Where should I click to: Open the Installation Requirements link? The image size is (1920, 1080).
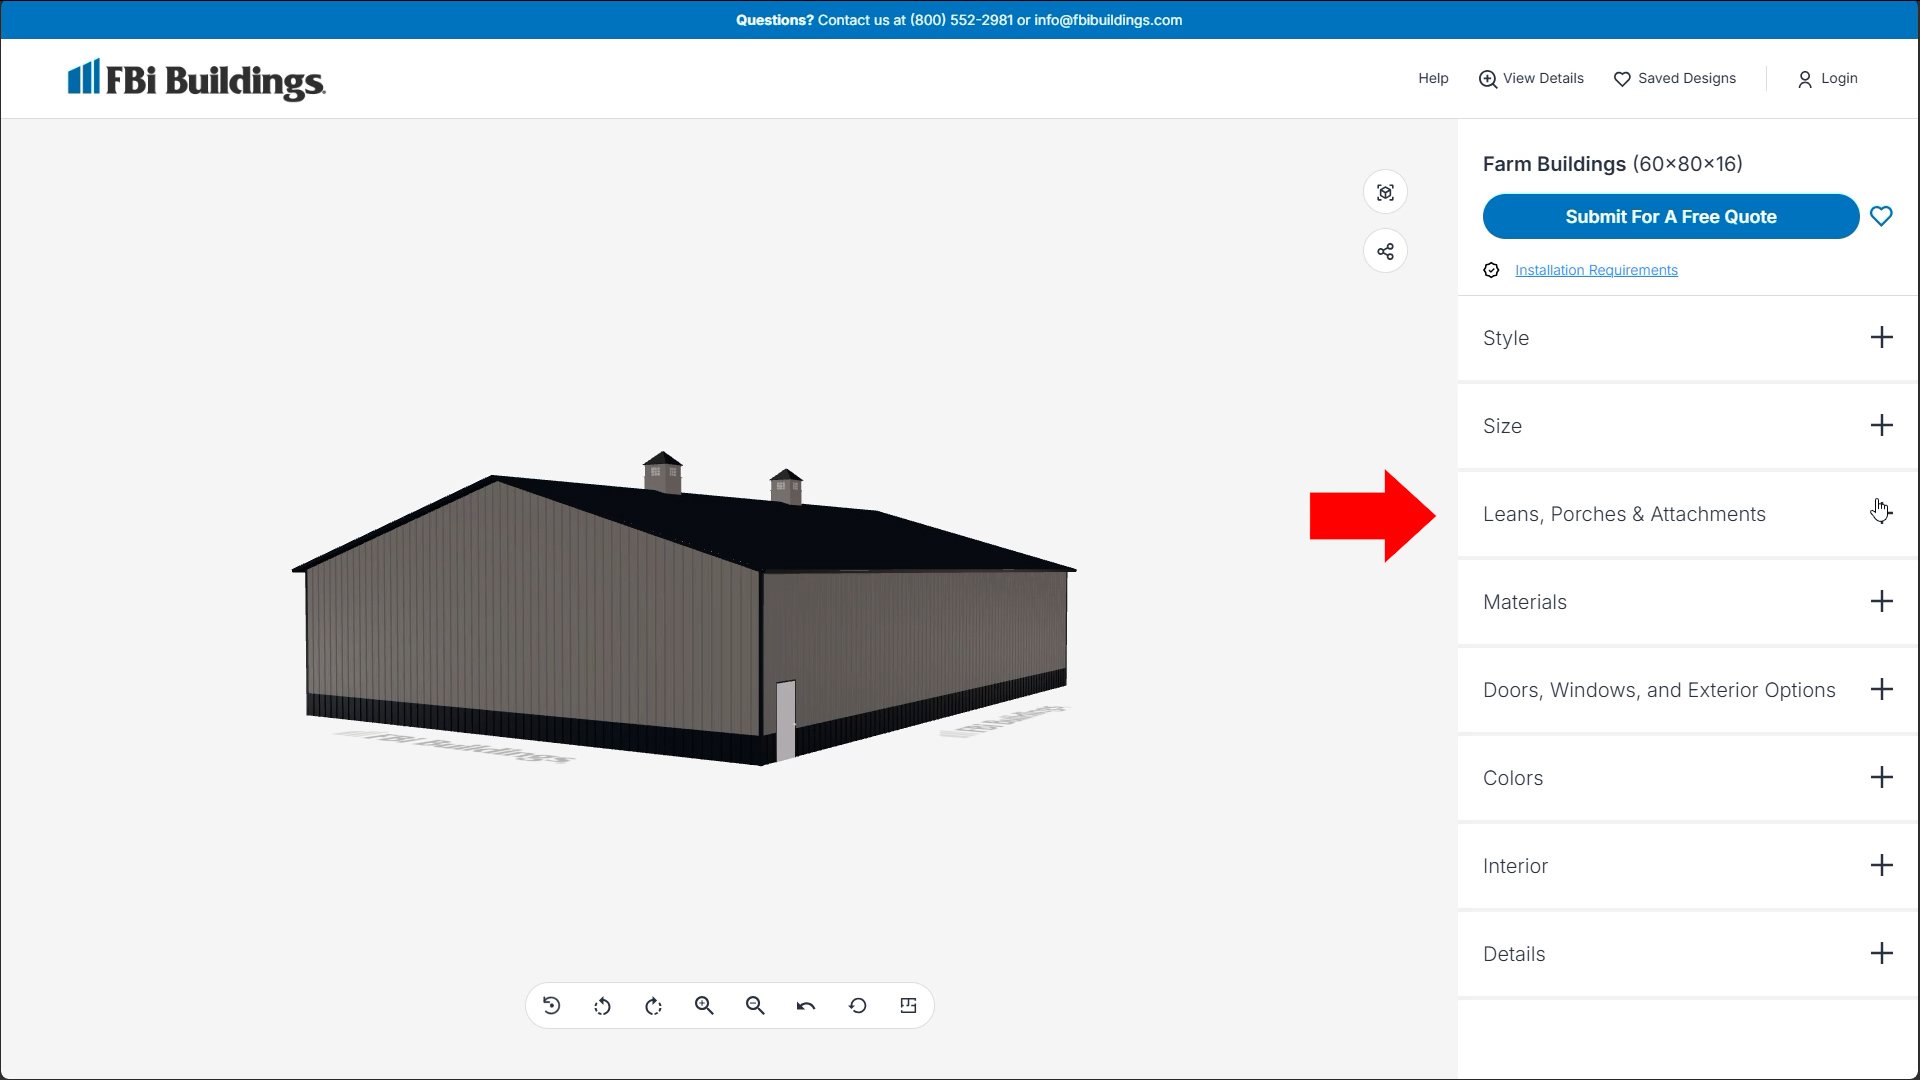(x=1596, y=270)
